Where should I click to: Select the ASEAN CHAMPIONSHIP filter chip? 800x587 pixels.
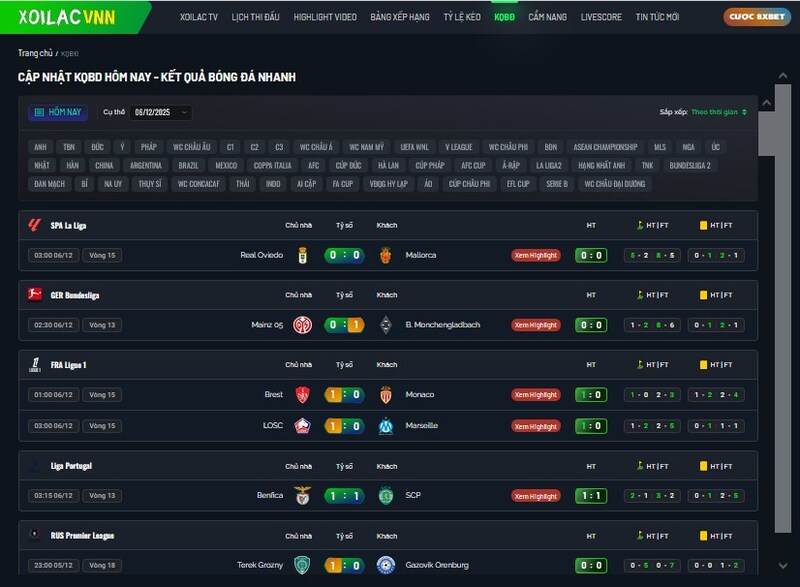[x=605, y=147]
